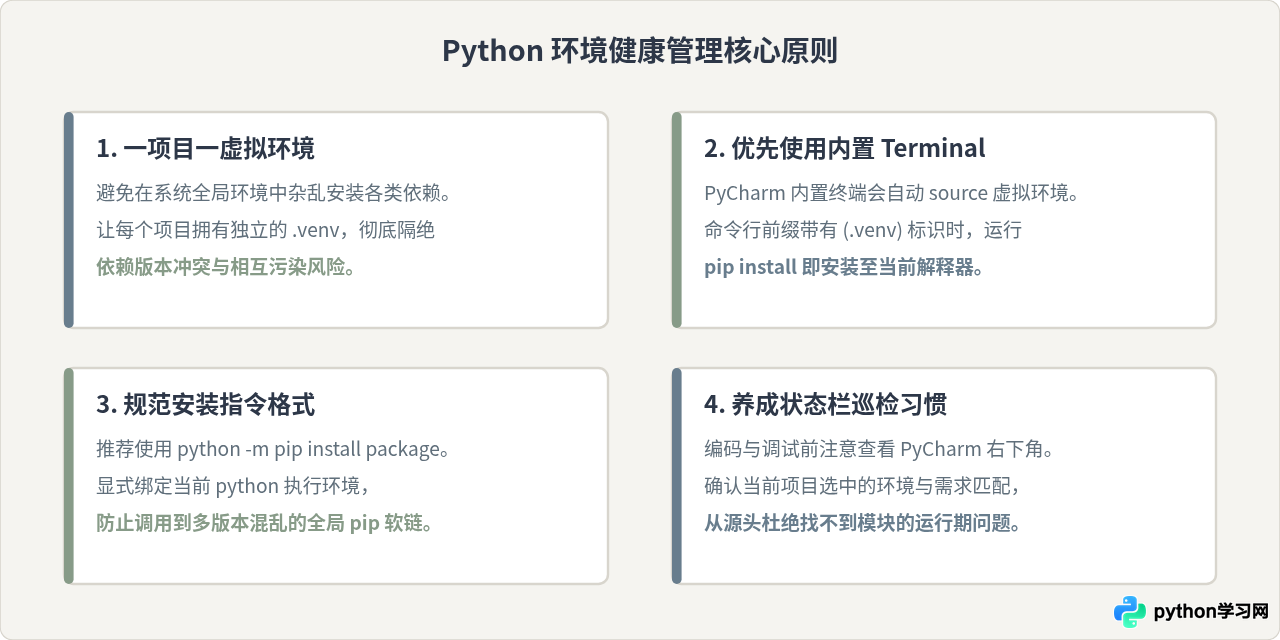Click the line '让每个项目拥有独立的 .venv，彻底隔绝'
Screen dimensions: 1280x640
click(x=266, y=230)
